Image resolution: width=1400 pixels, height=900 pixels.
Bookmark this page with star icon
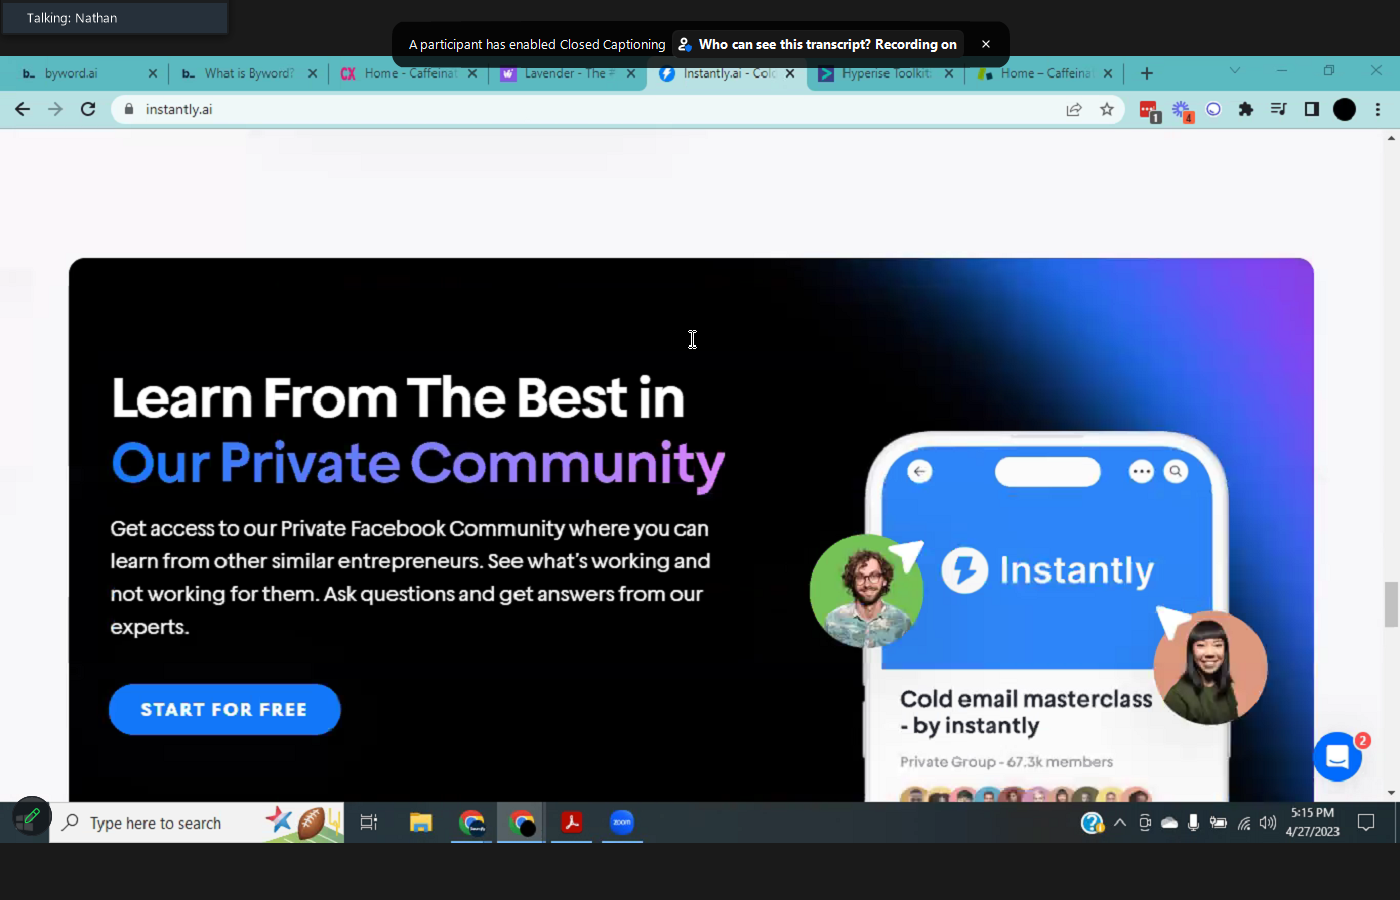[x=1106, y=109]
